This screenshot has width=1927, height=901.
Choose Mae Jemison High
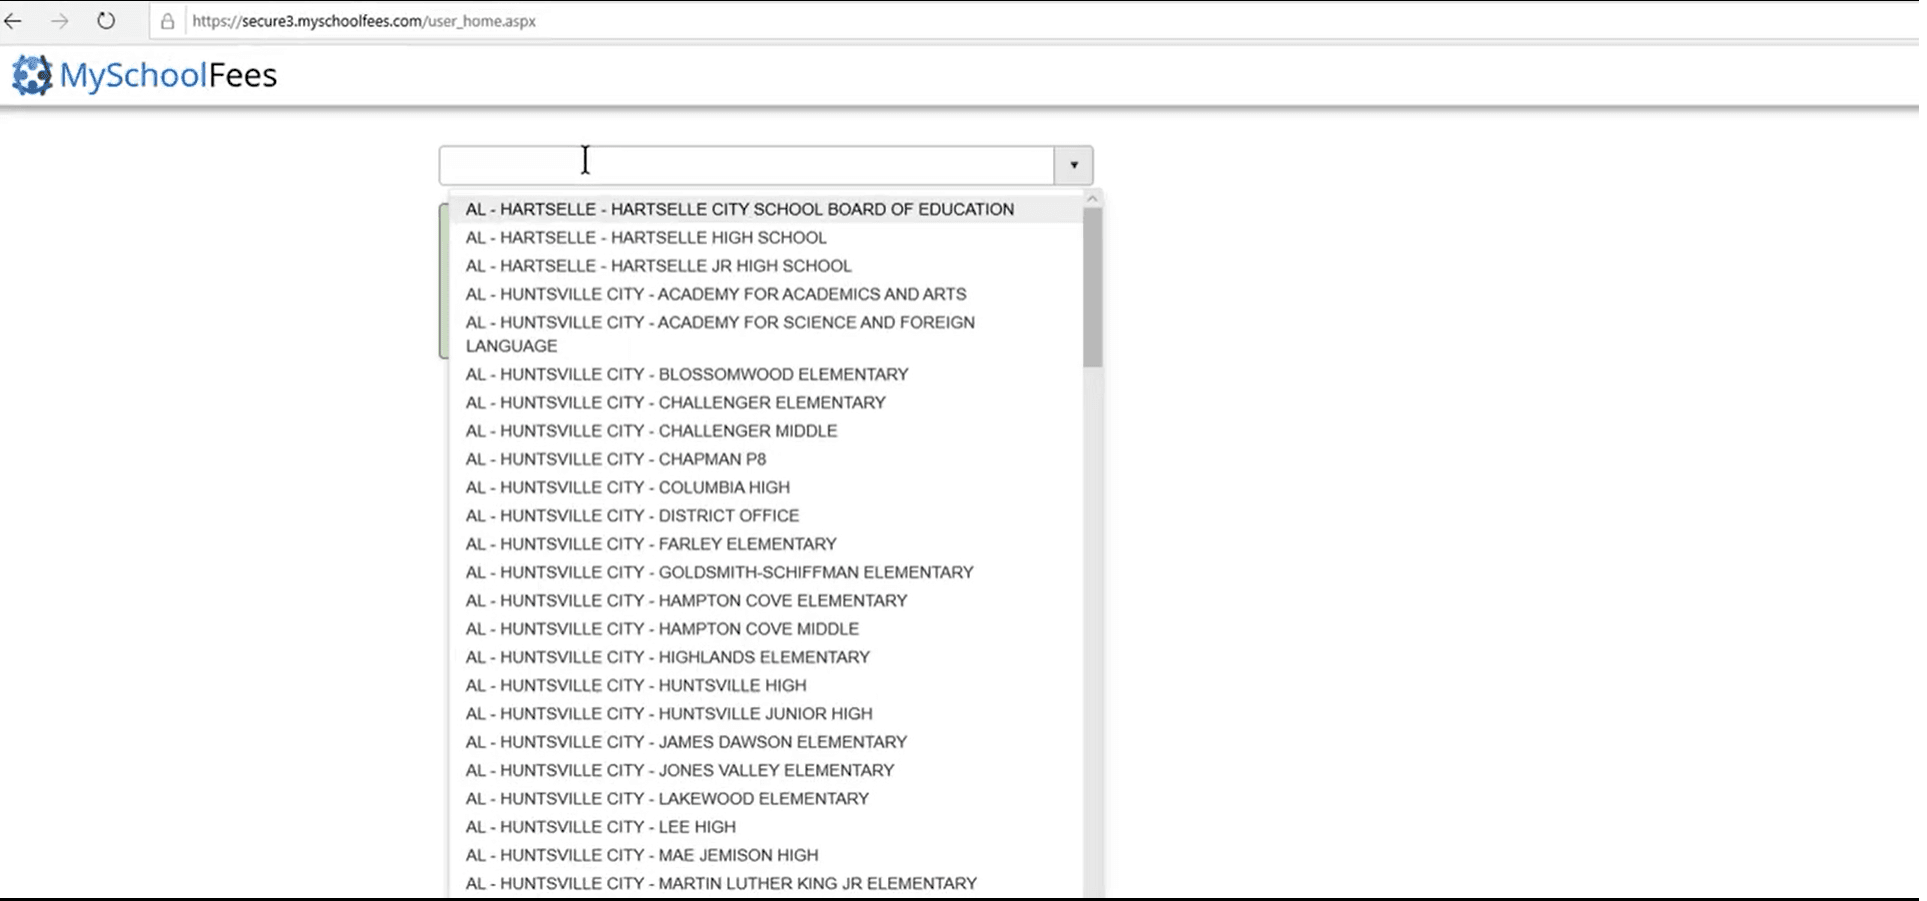(766, 855)
